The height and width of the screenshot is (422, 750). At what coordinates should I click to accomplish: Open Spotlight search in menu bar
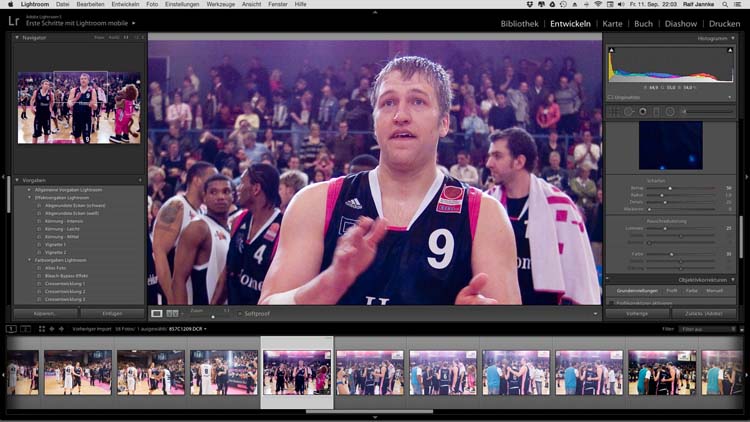tap(725, 4)
